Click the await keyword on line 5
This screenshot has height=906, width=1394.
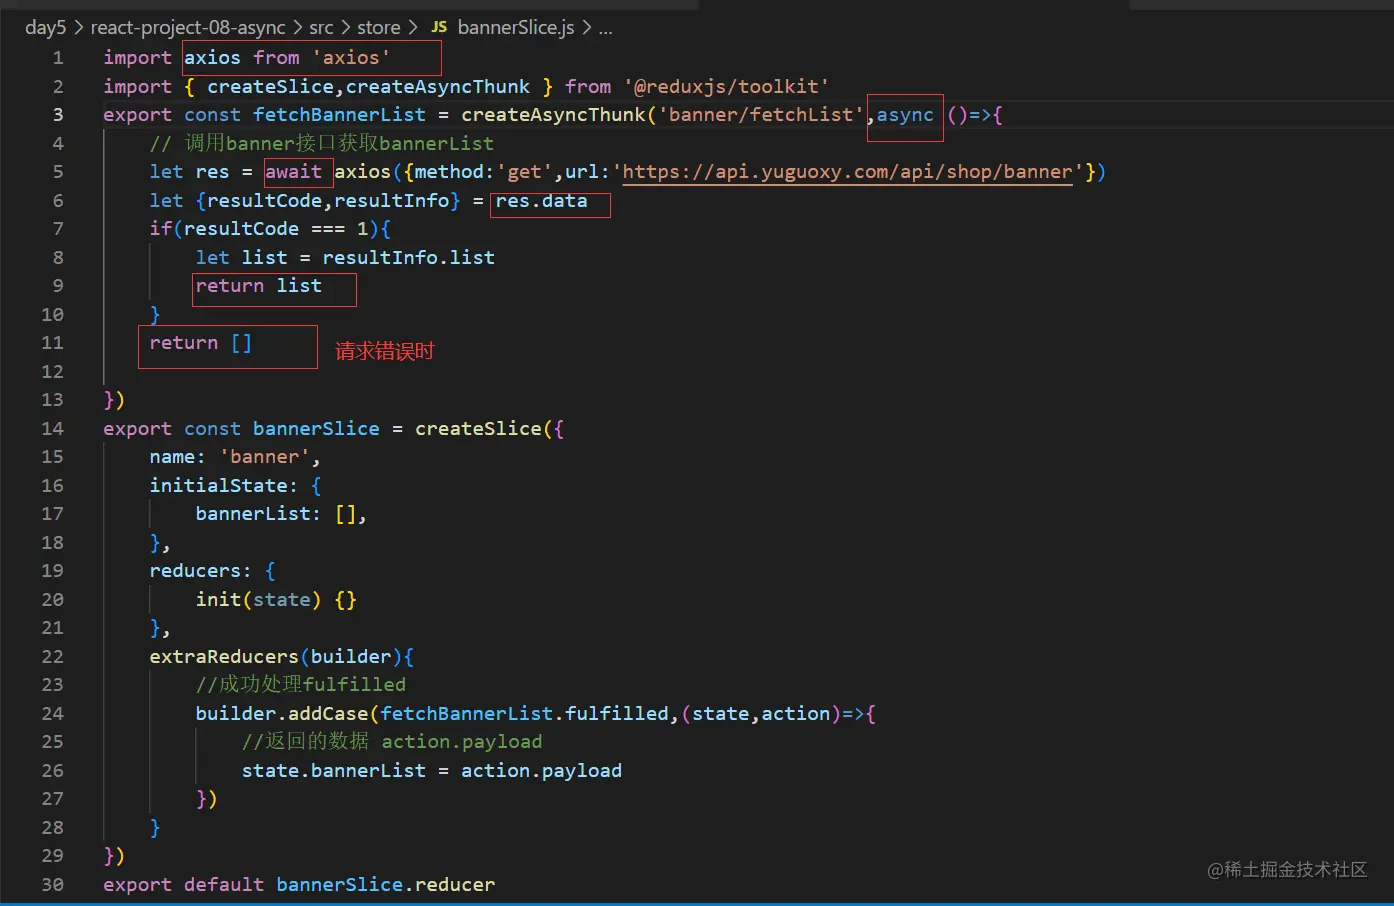click(294, 172)
